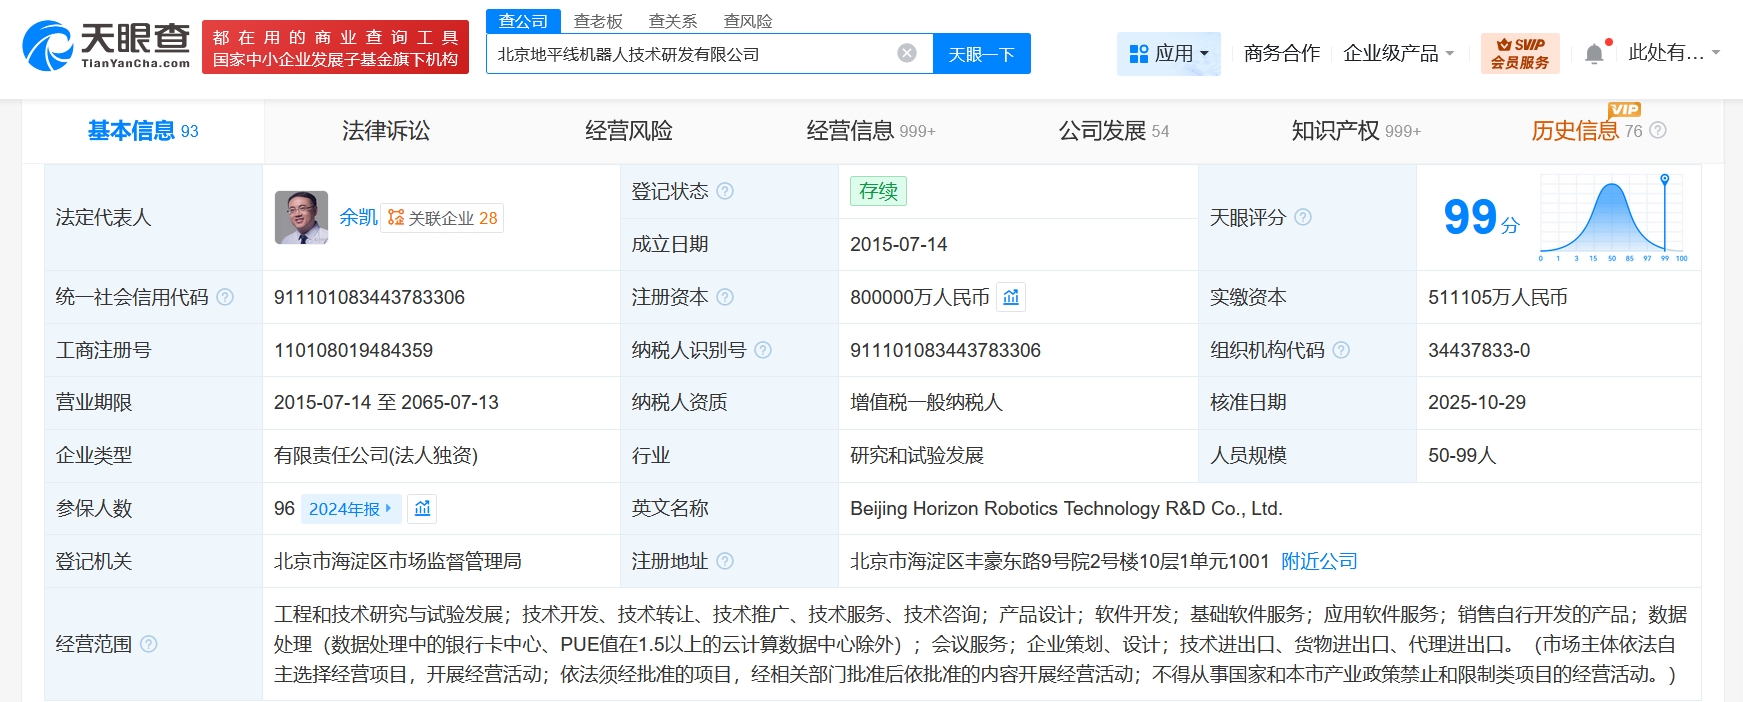Click the 附近公司 nearby companies link
Image resolution: width=1743 pixels, height=702 pixels.
tap(1320, 561)
